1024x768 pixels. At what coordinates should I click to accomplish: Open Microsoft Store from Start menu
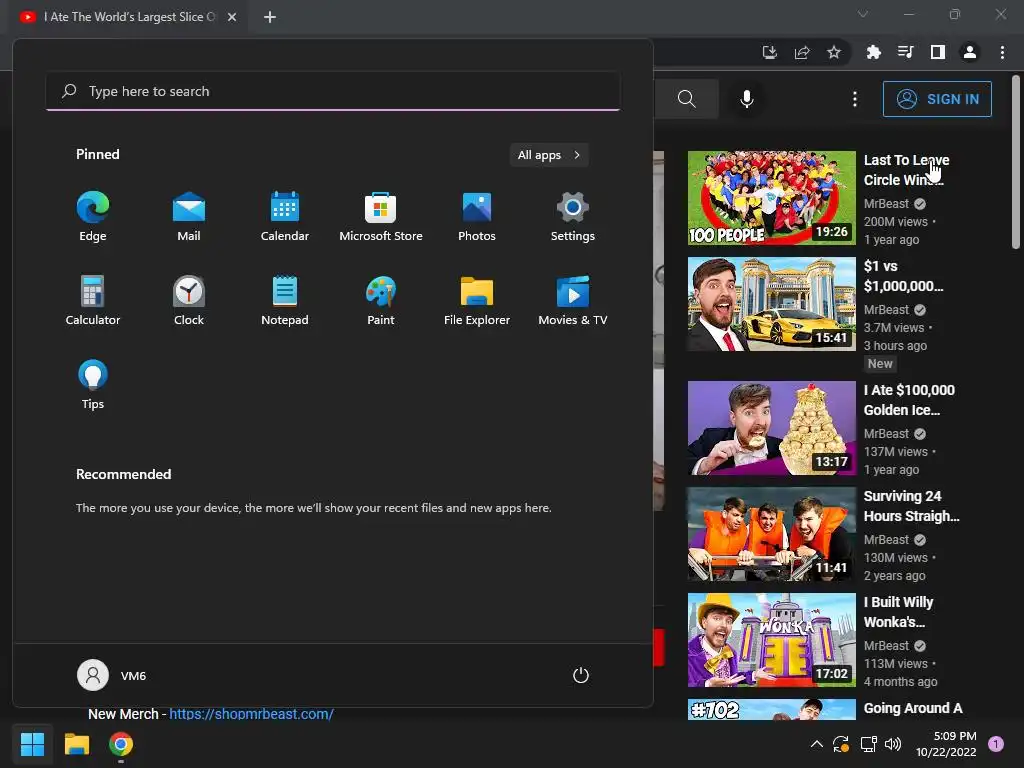[x=381, y=217]
